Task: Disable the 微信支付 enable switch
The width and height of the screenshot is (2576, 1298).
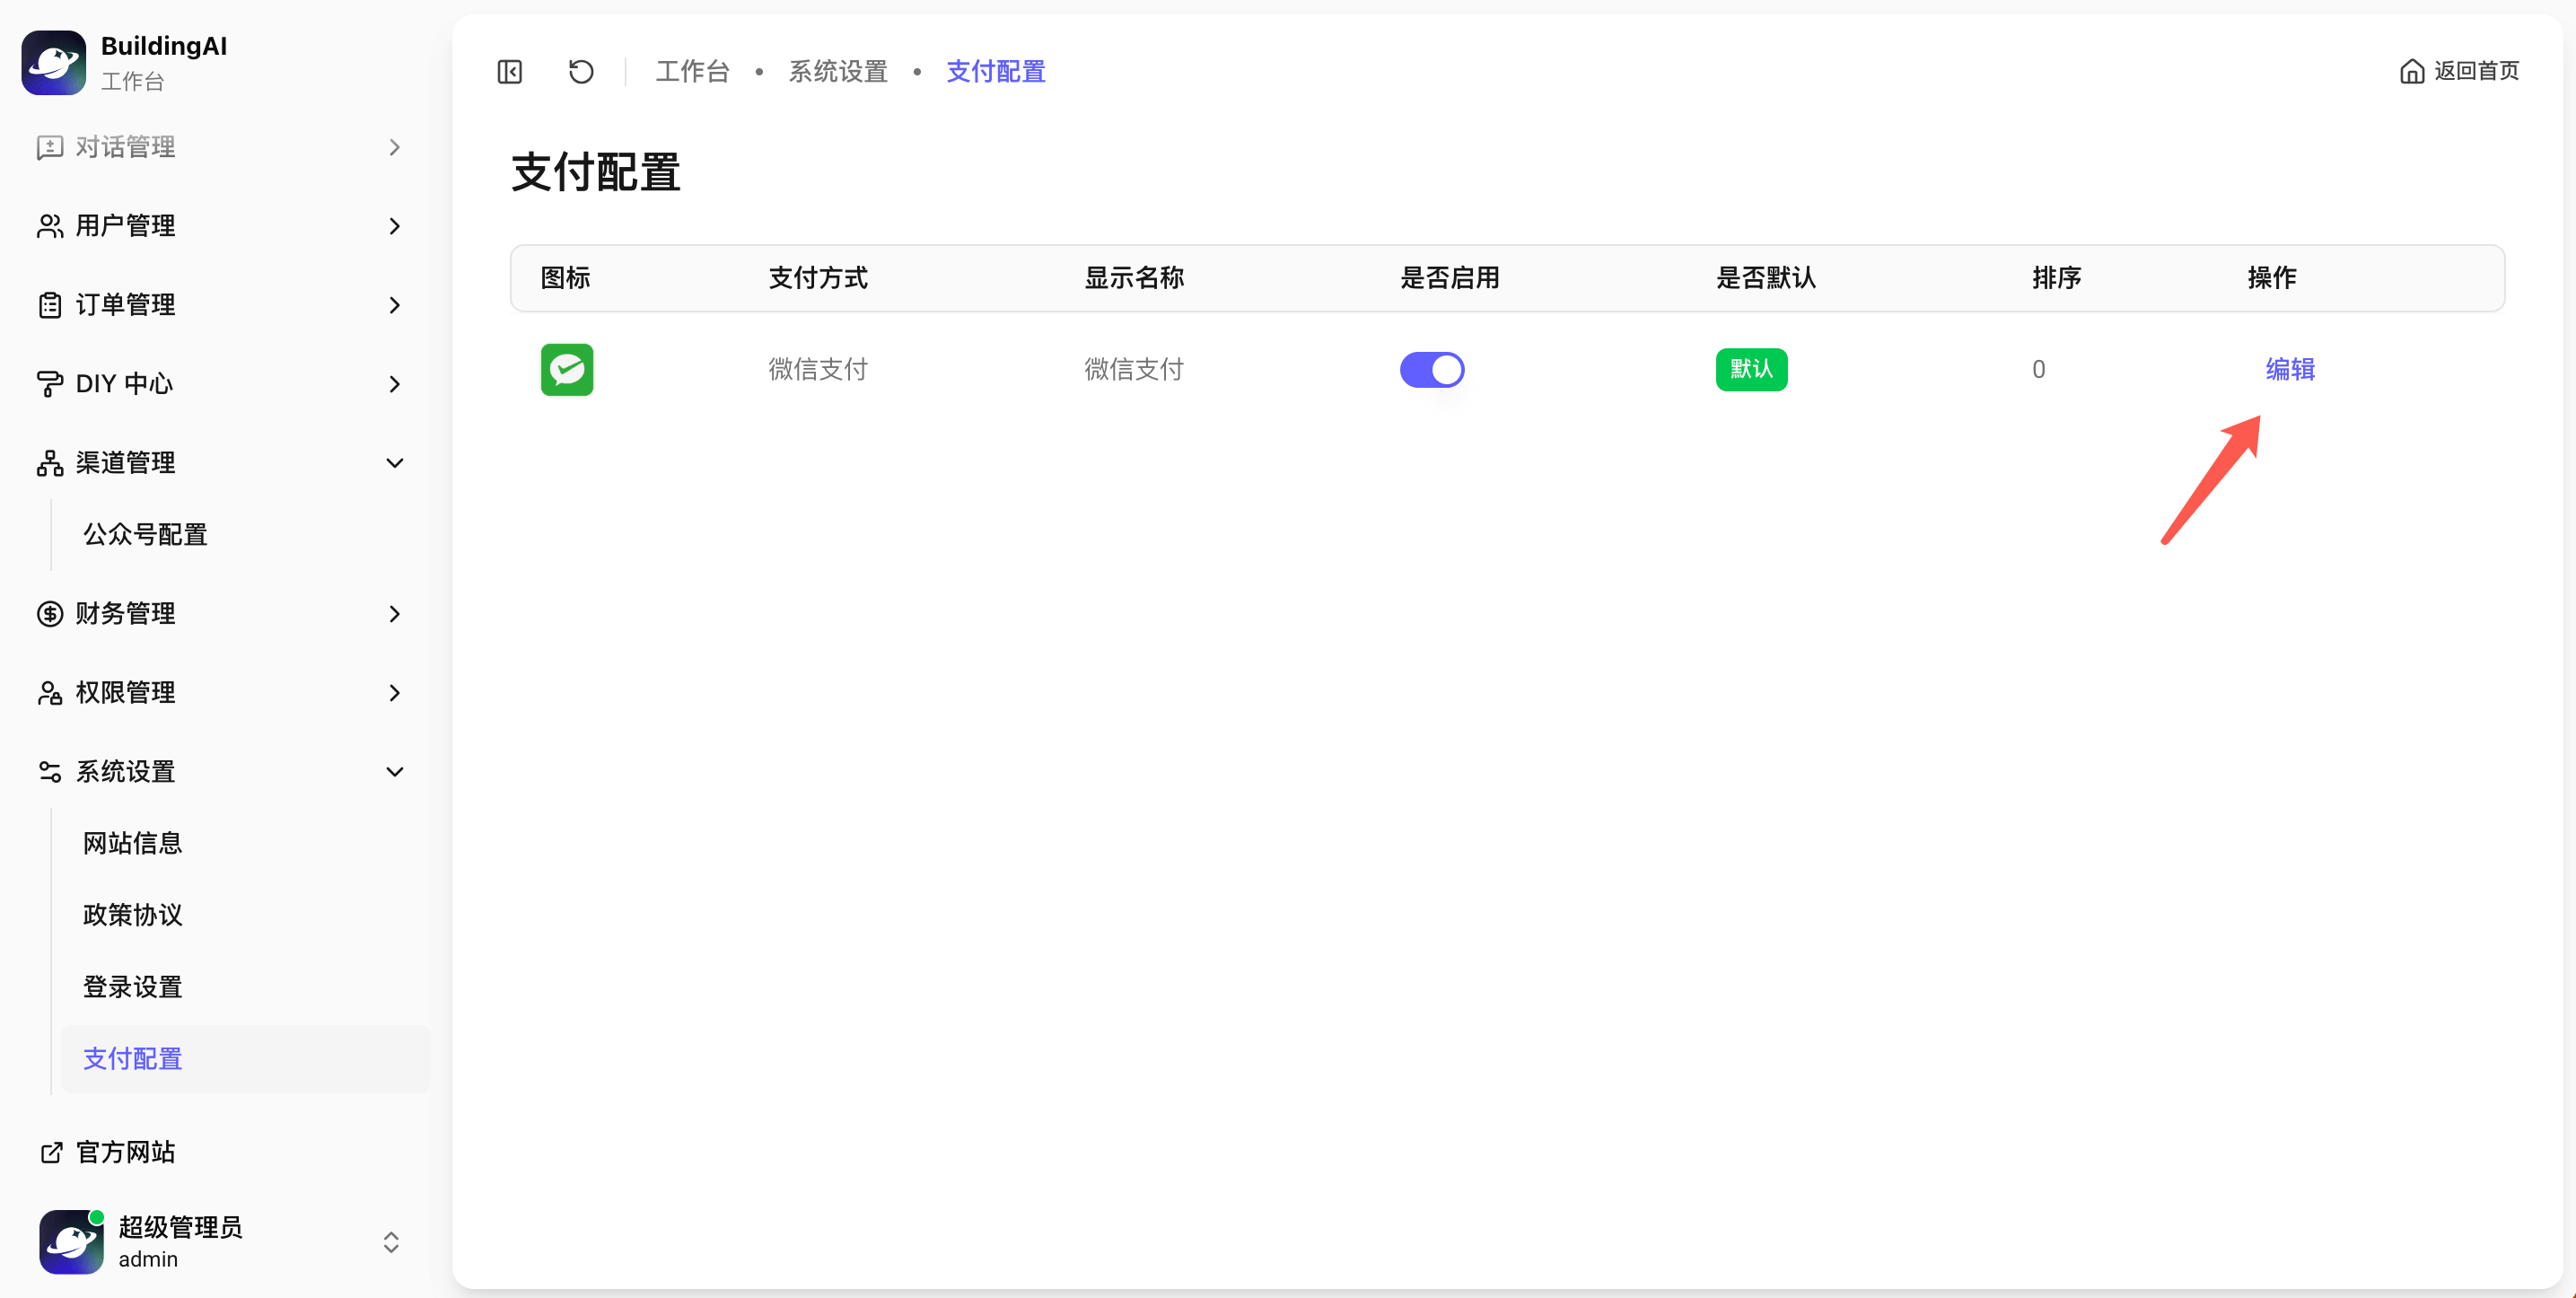Action: pos(1431,370)
